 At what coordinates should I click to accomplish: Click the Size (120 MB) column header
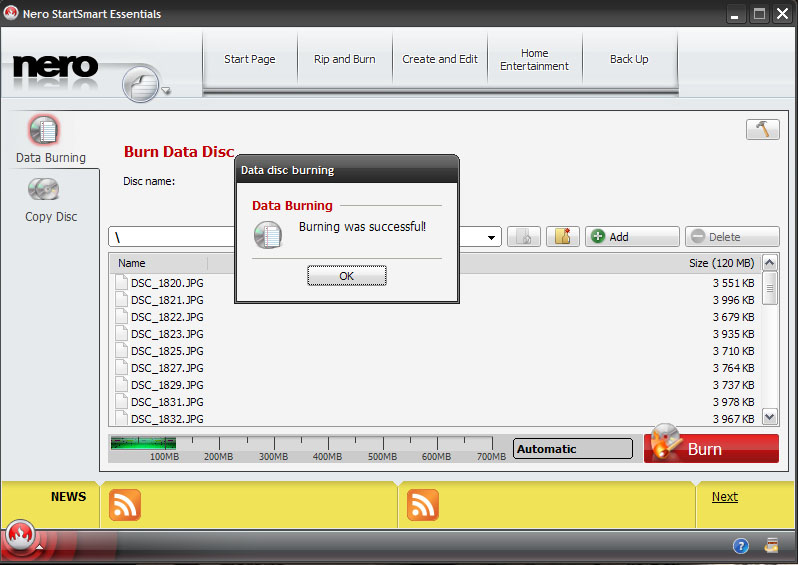coord(721,263)
